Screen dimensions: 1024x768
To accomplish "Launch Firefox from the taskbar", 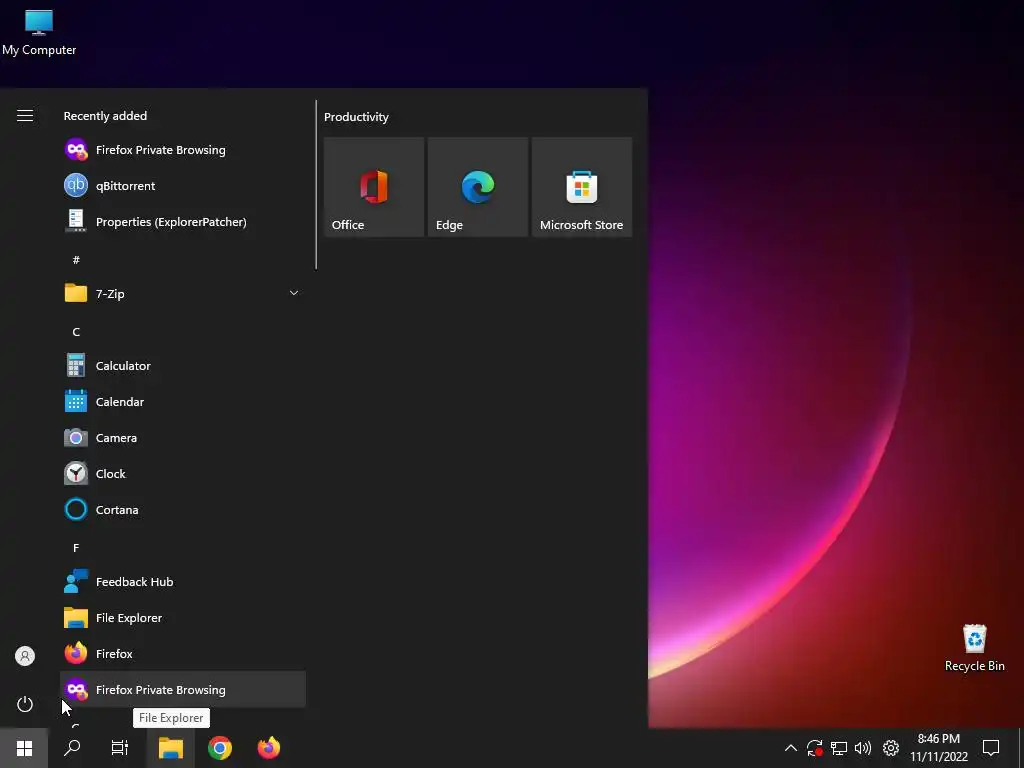I will pos(268,748).
